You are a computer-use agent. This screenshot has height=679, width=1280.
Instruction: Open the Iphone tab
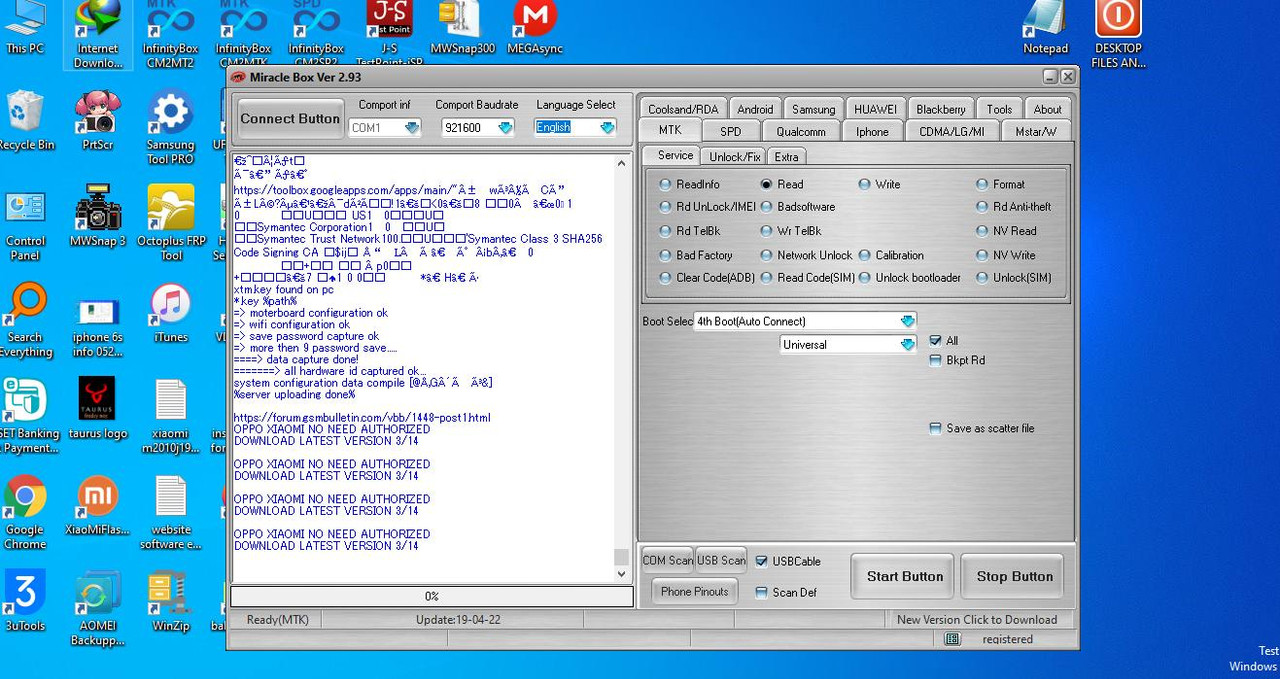click(872, 131)
